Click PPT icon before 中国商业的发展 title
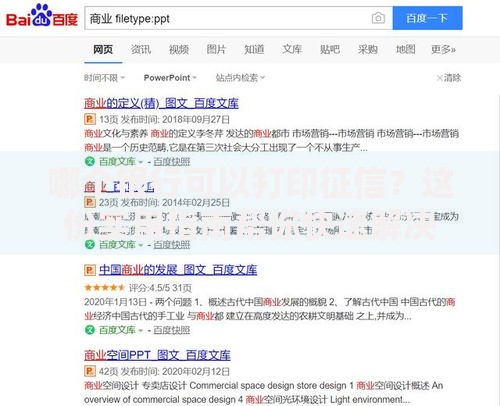 pyautogui.click(x=89, y=270)
